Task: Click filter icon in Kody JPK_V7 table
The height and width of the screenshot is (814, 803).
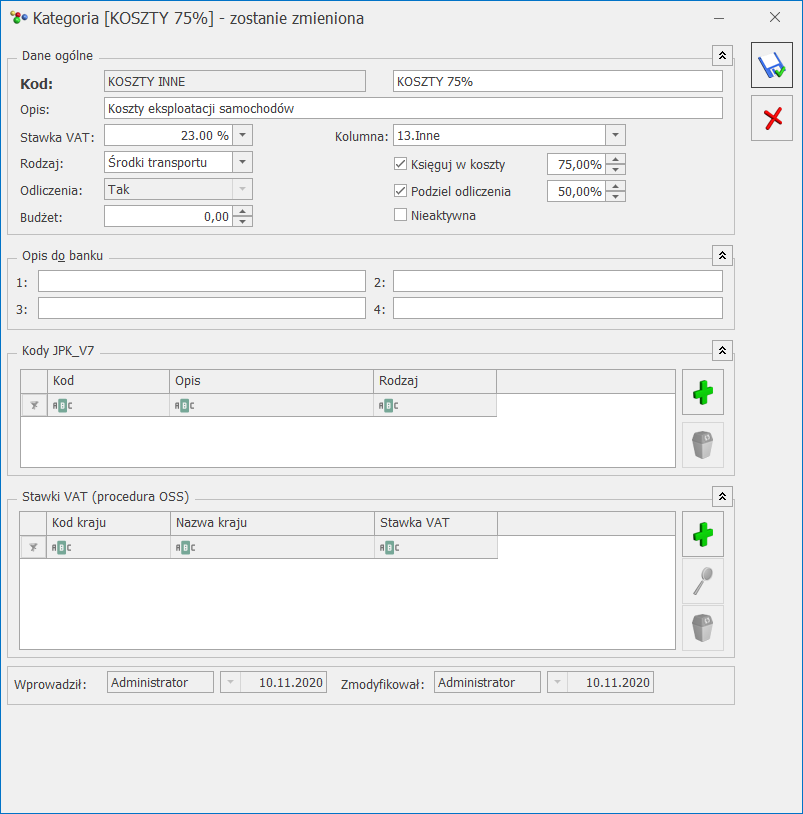Action: 34,405
